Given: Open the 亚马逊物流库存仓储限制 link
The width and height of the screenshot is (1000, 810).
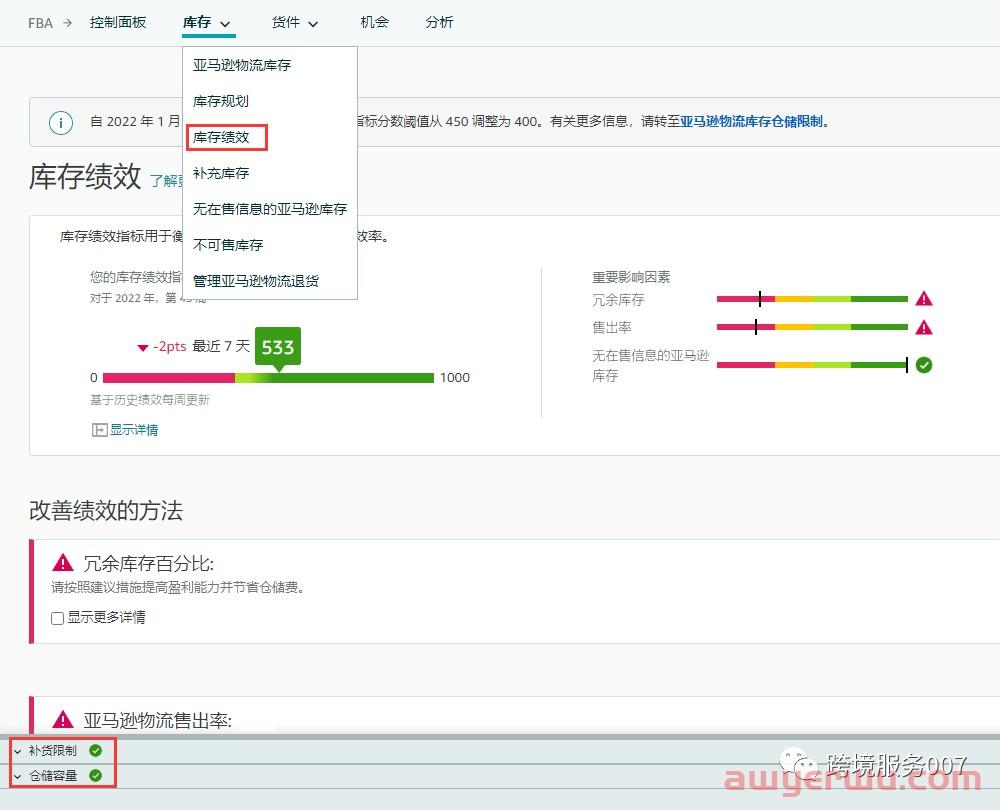Looking at the screenshot, I should (751, 121).
